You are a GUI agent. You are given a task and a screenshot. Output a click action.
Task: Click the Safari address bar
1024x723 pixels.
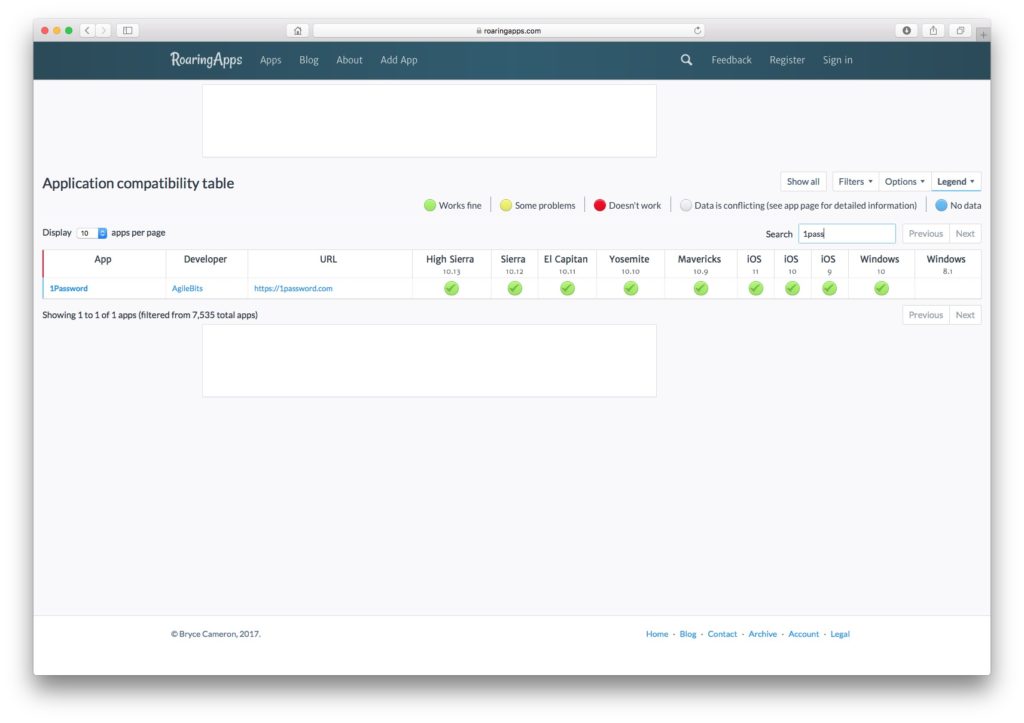(x=508, y=30)
